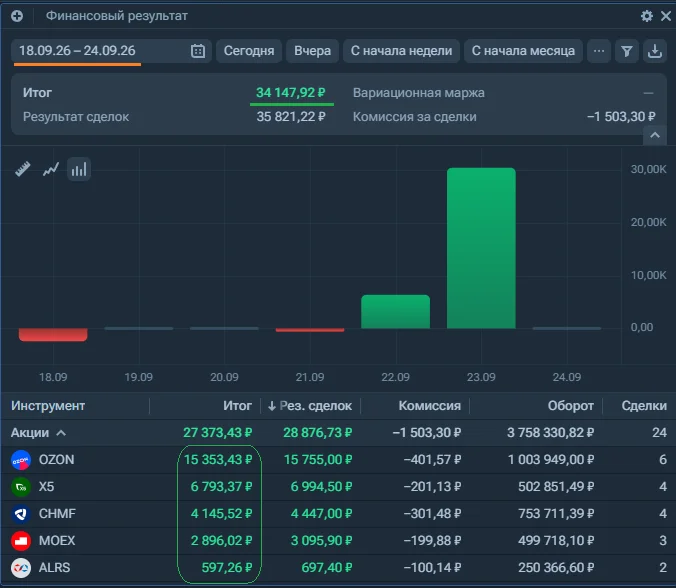The image size is (676, 588).
Task: Click the 30,00K axis label
Action: tap(648, 169)
